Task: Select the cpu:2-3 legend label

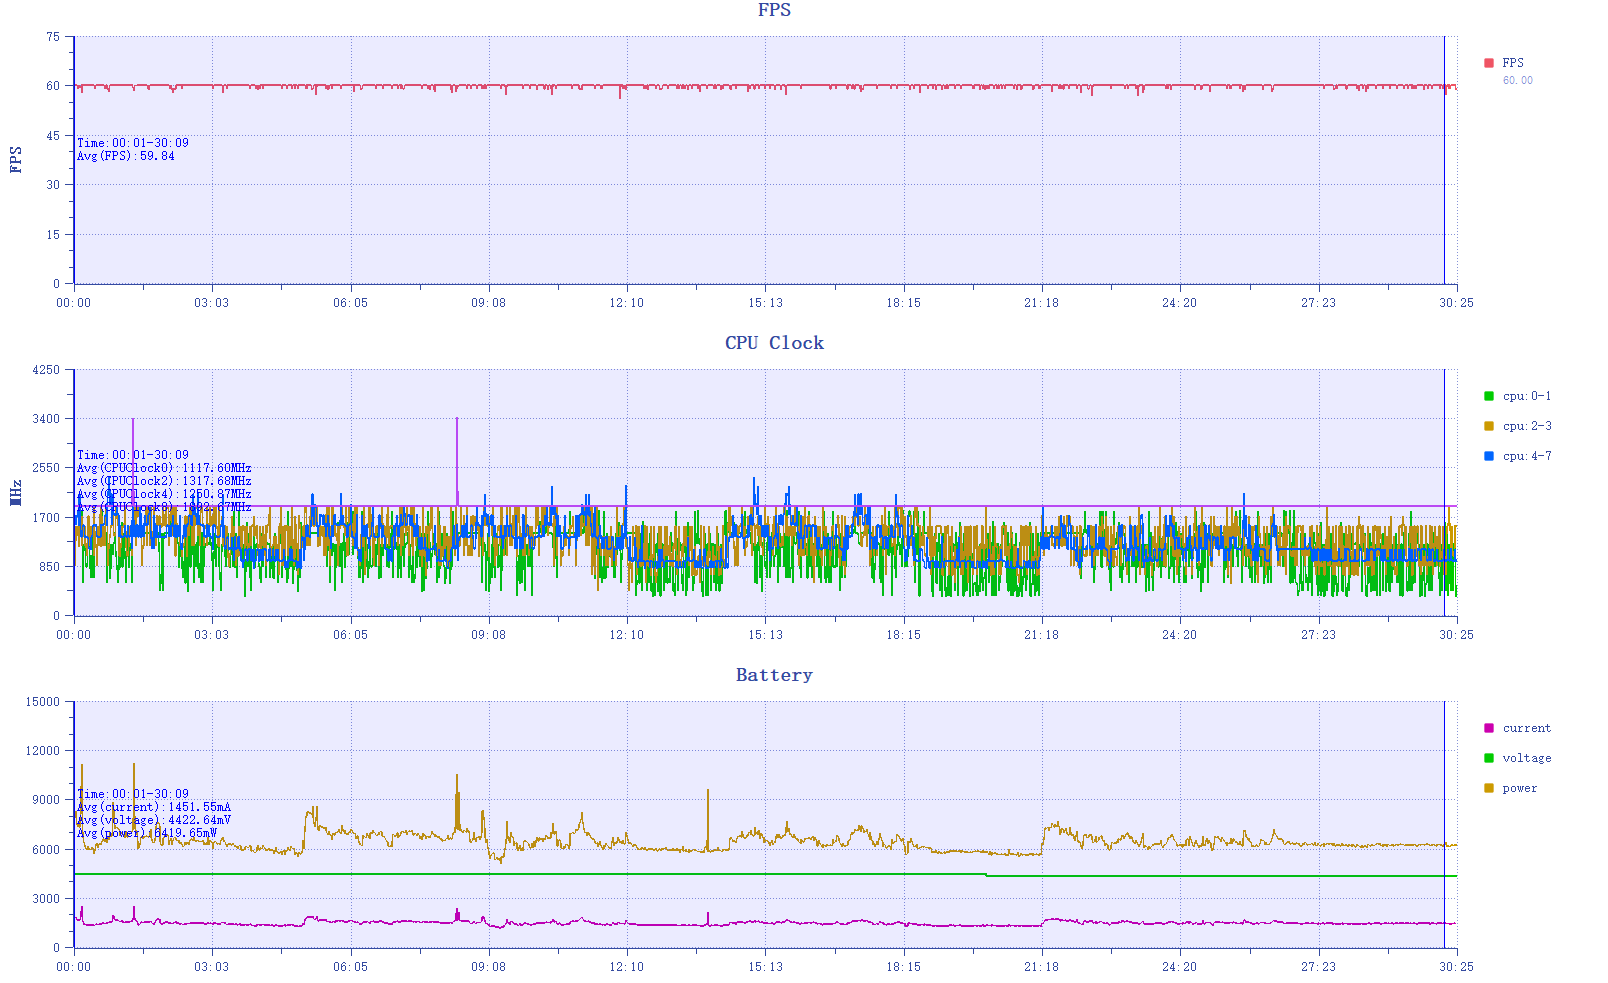Action: pyautogui.click(x=1527, y=426)
